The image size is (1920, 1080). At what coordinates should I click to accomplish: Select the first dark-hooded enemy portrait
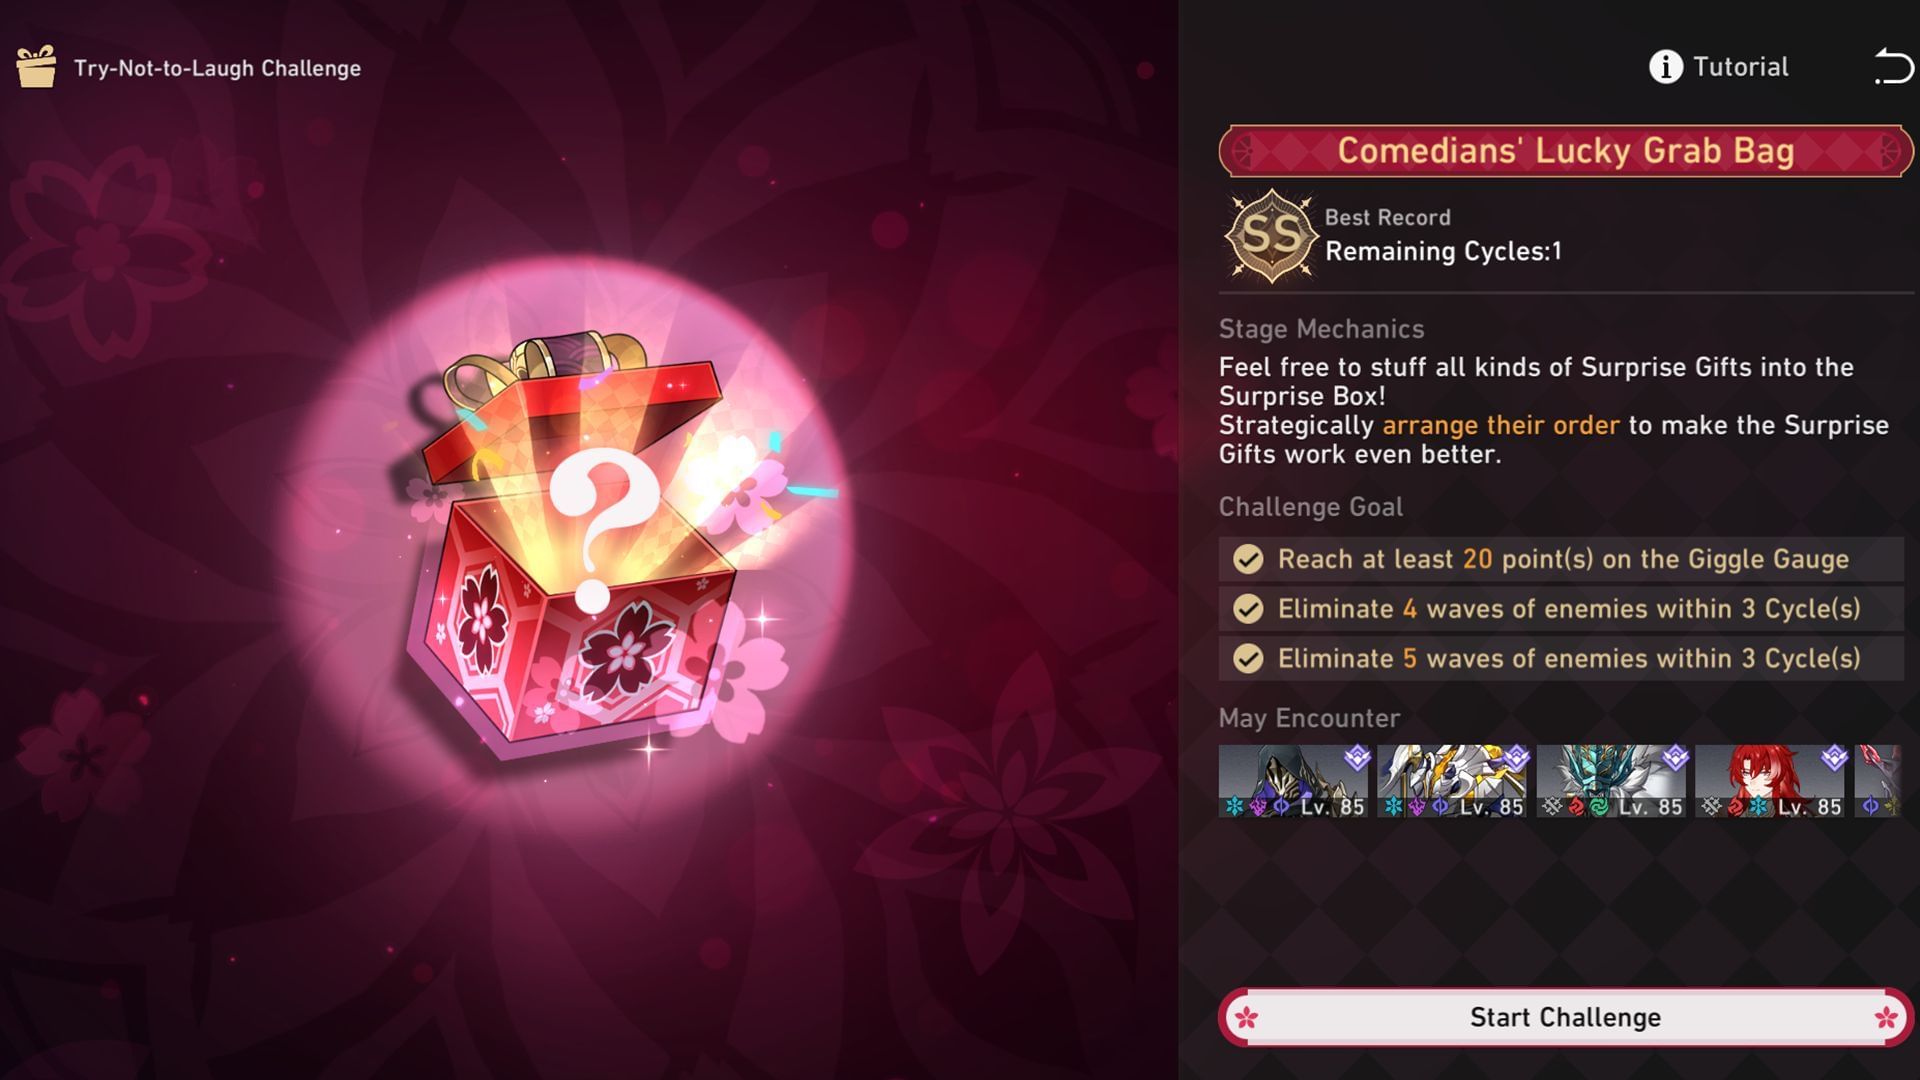pos(1293,781)
